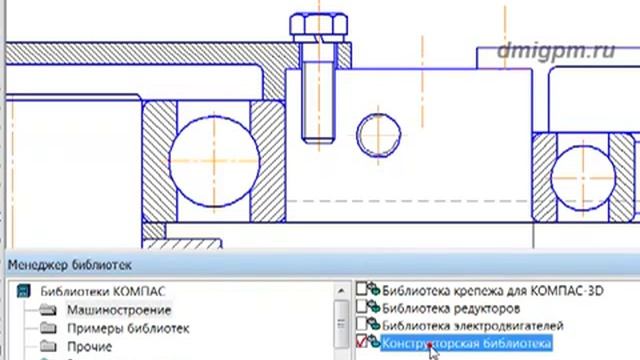
Task: Click the left bearing ball circle
Action: [214, 161]
